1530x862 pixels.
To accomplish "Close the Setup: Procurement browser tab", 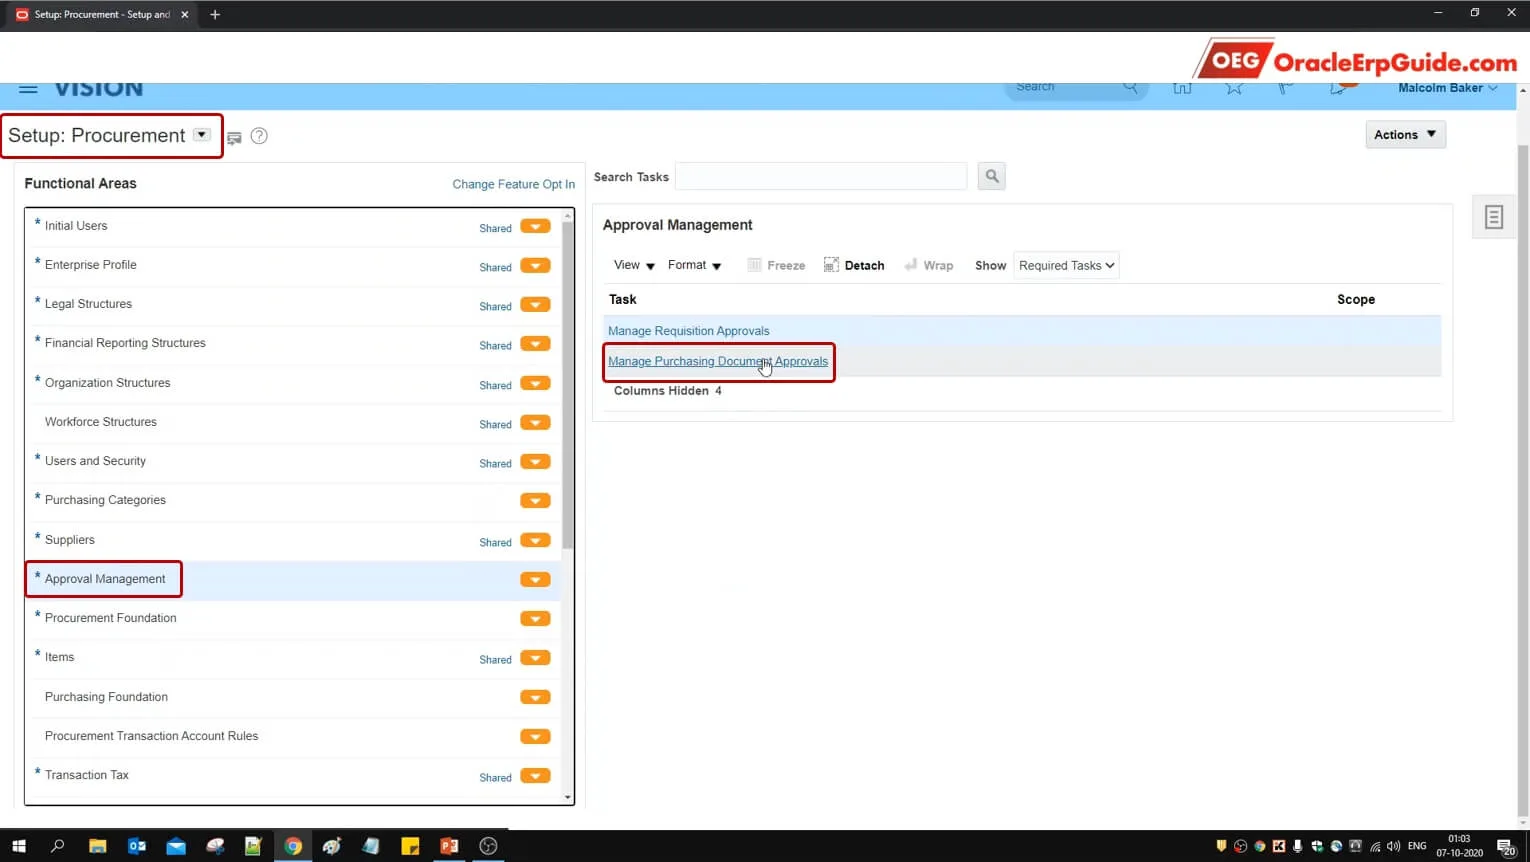I will [185, 14].
